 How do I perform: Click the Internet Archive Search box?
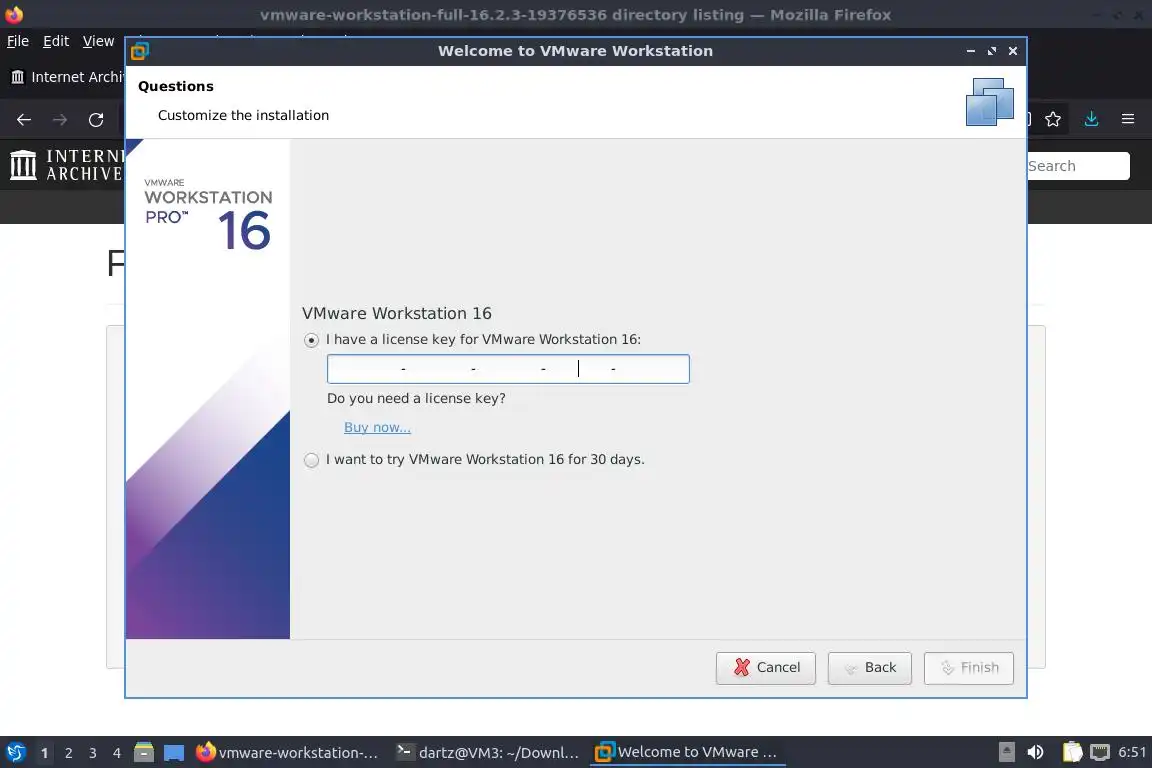1078,166
